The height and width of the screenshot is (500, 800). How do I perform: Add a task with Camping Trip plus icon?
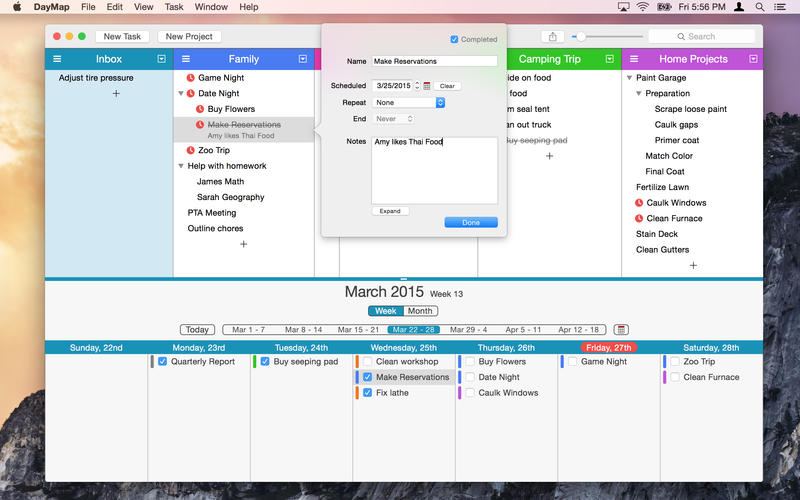click(x=549, y=156)
